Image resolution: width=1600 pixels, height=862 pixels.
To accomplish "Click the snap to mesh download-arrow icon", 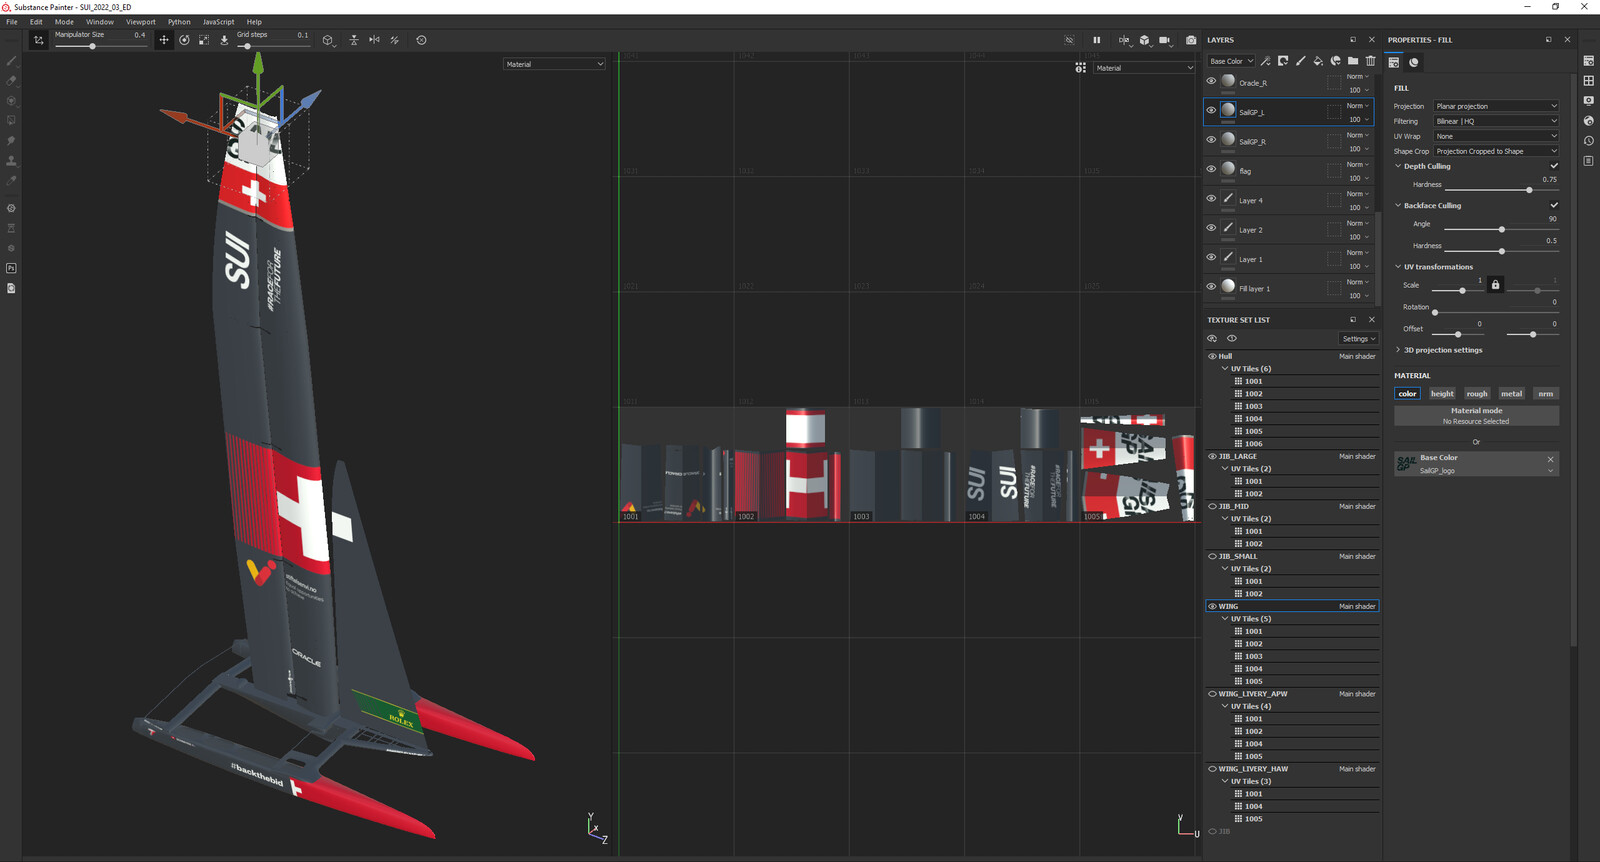I will click(224, 40).
